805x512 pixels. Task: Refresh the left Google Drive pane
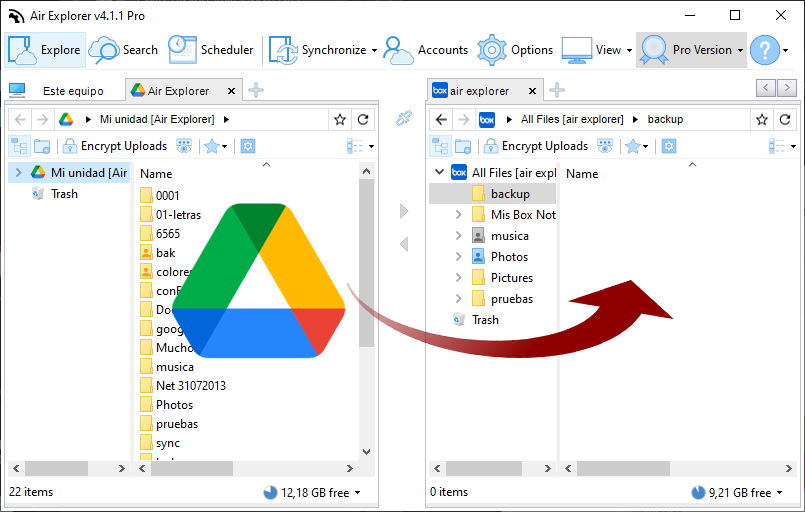363,120
